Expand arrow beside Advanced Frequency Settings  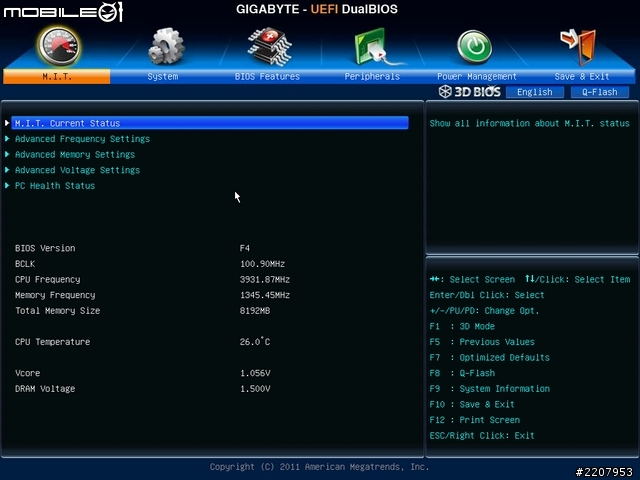point(7,139)
